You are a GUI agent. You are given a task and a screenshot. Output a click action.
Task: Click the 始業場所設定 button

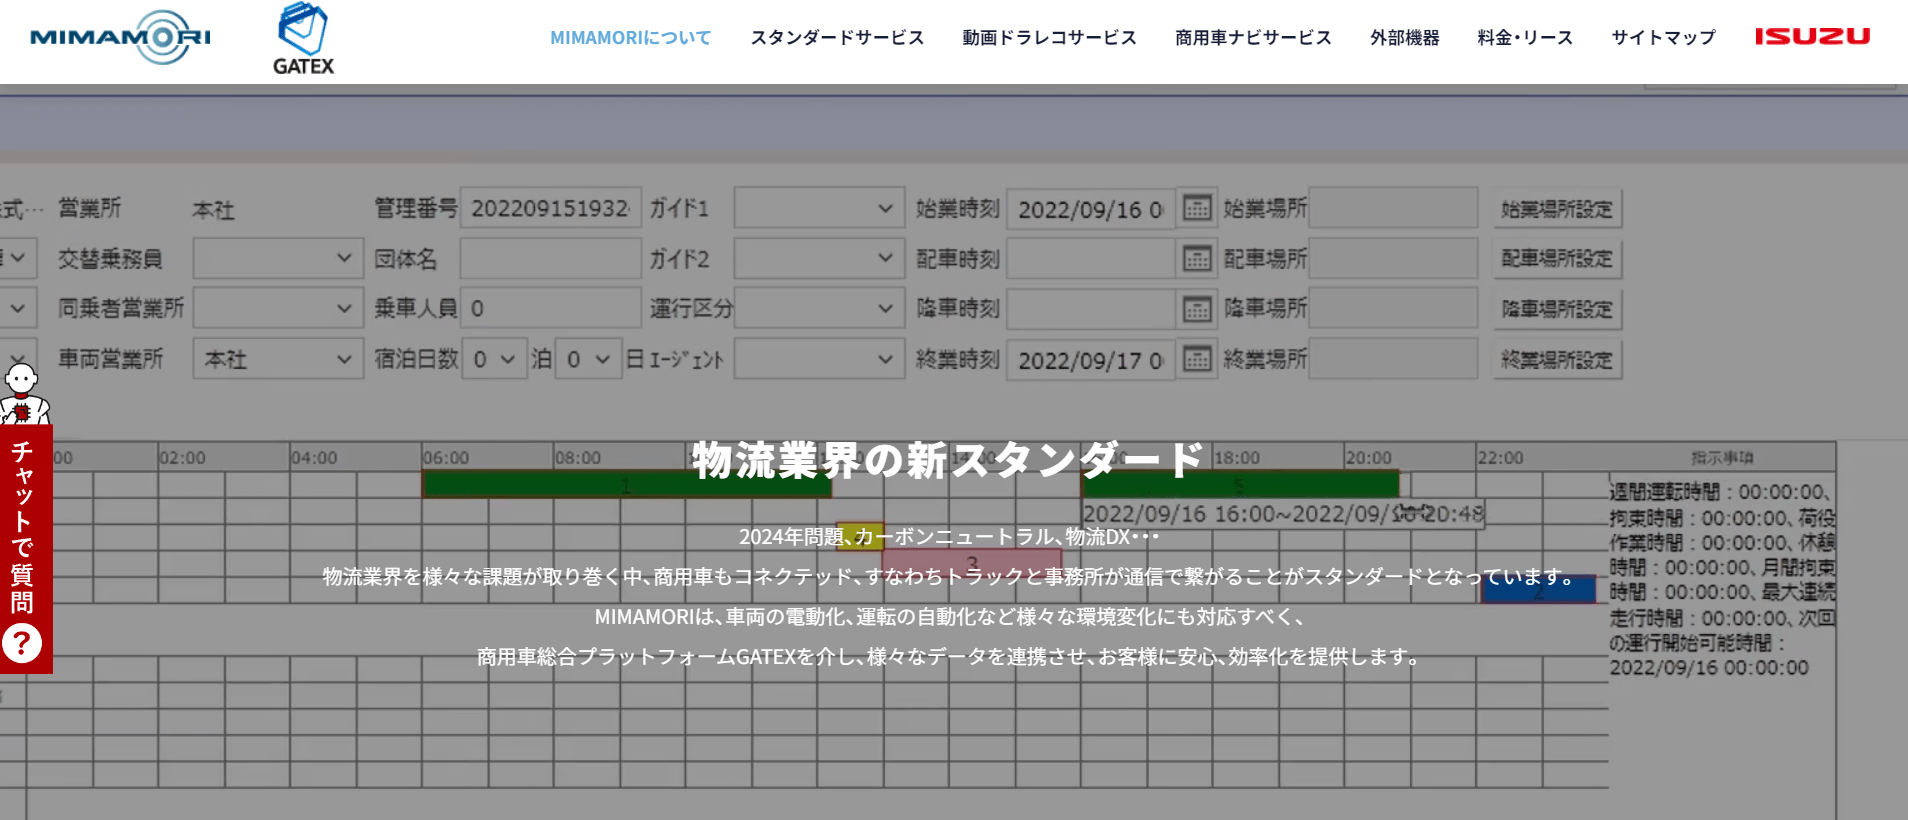pyautogui.click(x=1557, y=209)
